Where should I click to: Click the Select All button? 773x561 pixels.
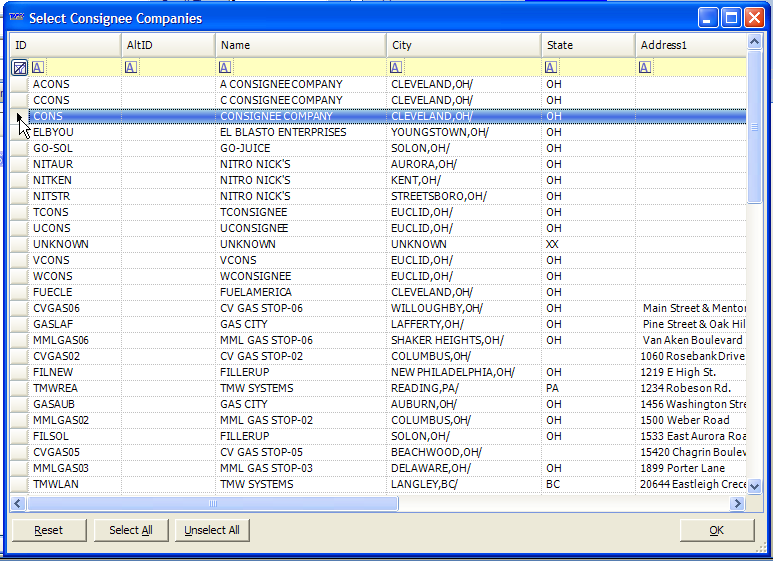coord(131,530)
